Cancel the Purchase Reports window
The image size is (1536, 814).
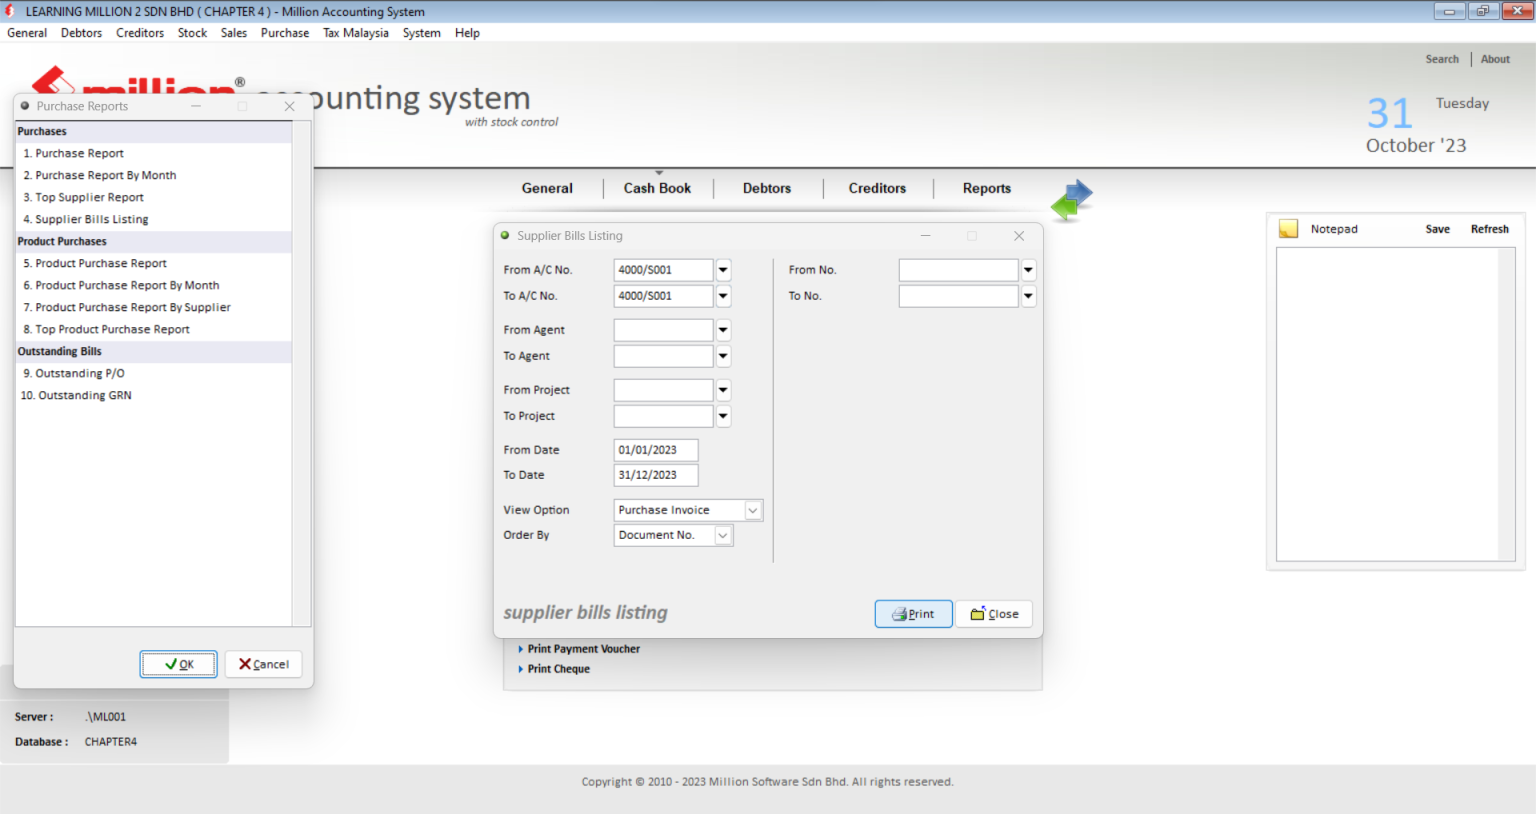(263, 664)
